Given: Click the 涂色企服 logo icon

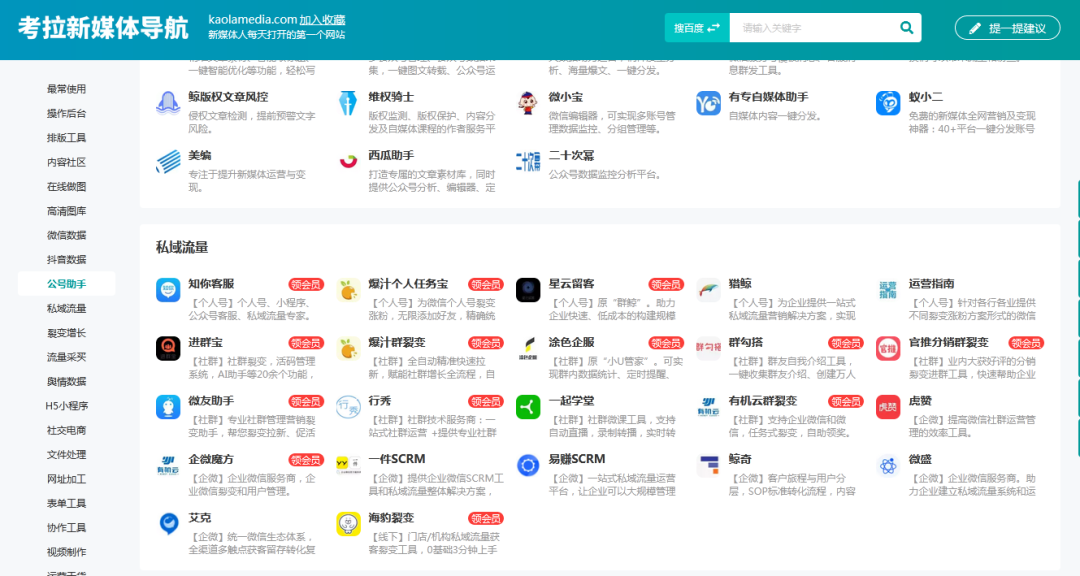Looking at the screenshot, I should pos(528,349).
